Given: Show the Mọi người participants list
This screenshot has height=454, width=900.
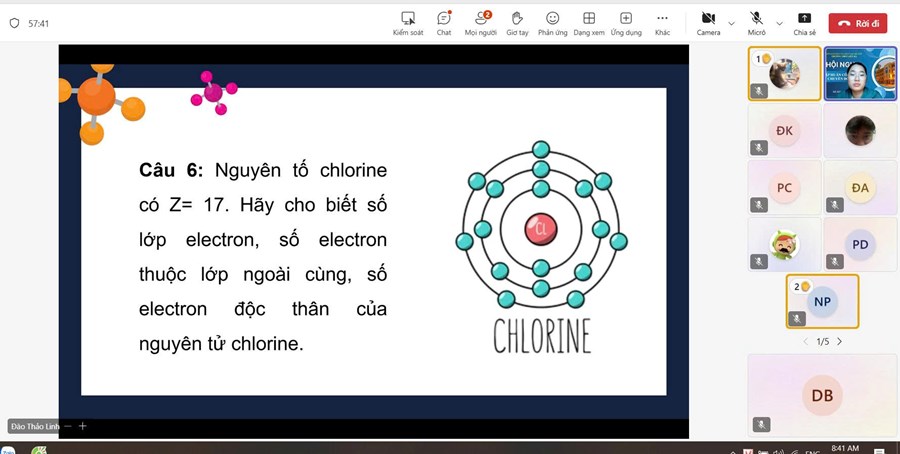Looking at the screenshot, I should point(481,23).
